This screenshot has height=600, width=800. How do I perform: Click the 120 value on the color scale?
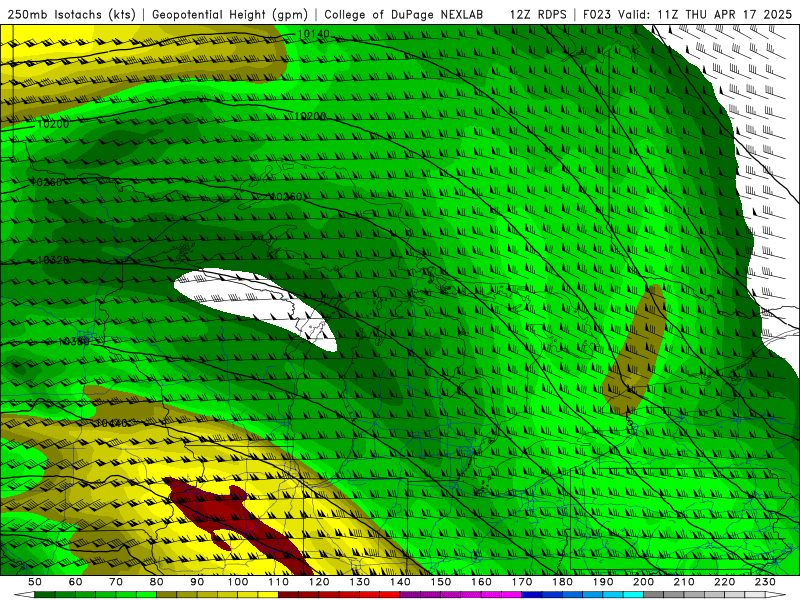(319, 582)
